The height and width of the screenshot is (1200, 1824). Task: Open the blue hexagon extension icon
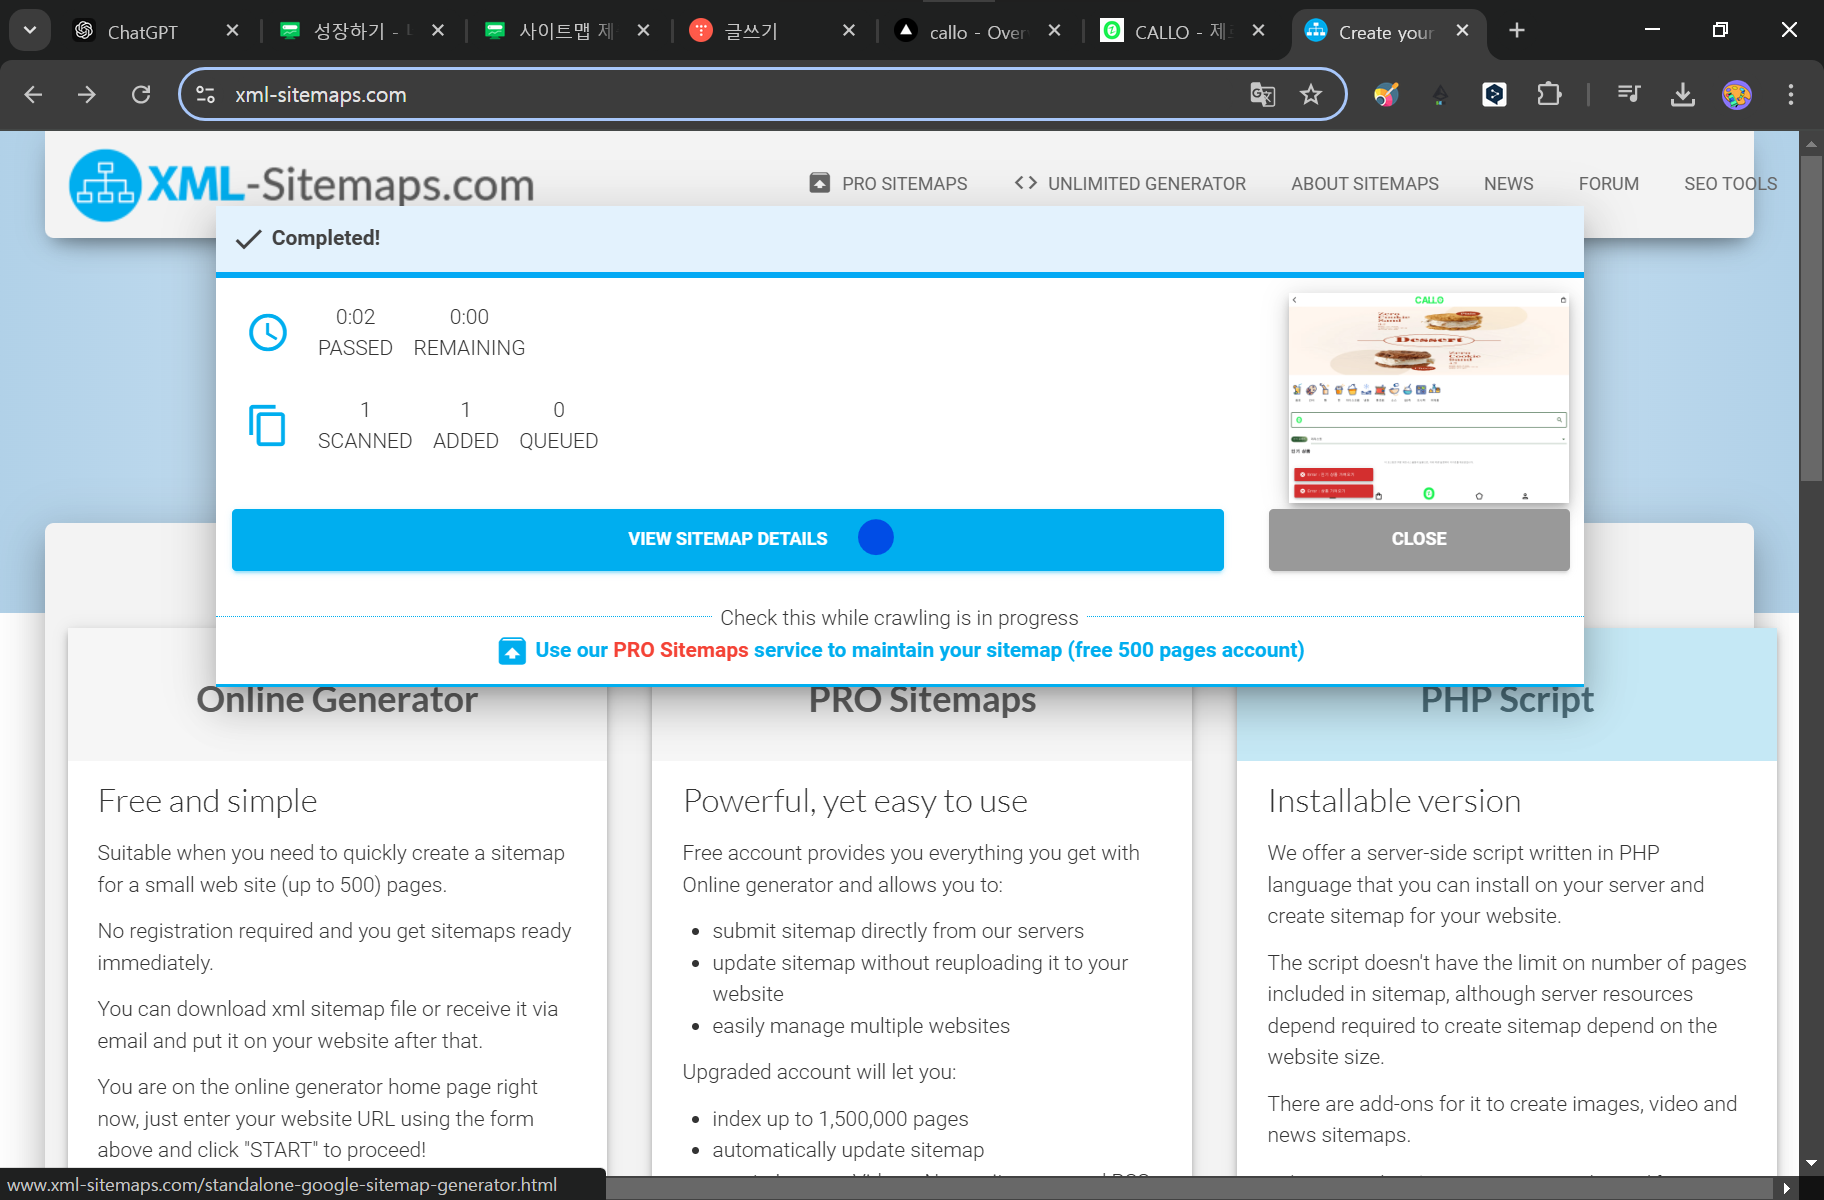(x=1494, y=94)
